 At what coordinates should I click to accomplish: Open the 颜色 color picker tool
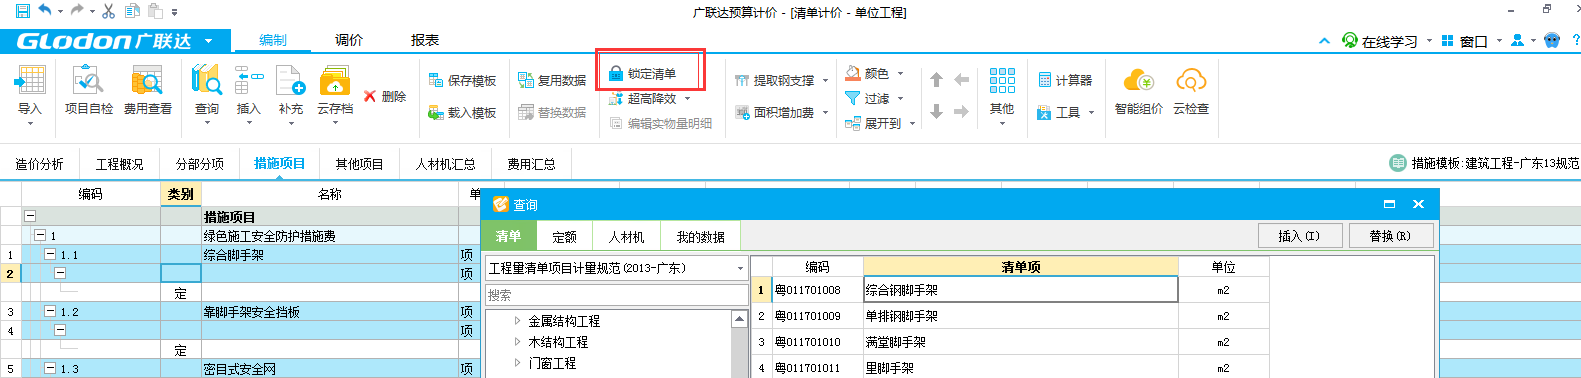click(868, 74)
